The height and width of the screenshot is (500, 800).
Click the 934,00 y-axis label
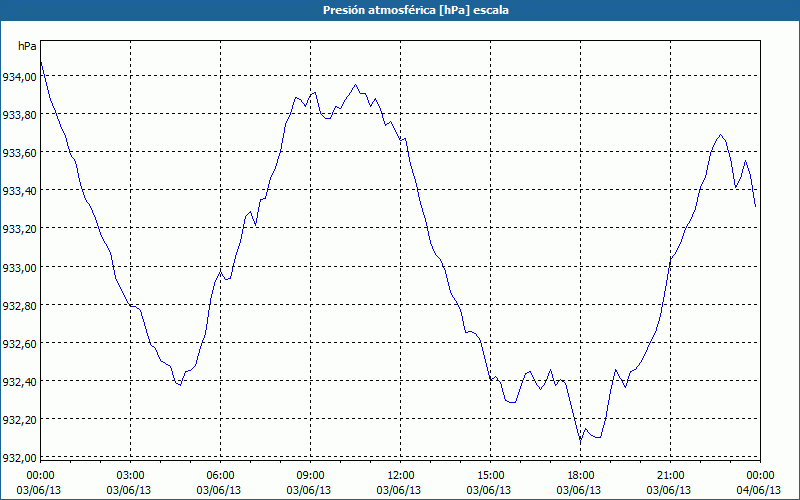point(19,77)
